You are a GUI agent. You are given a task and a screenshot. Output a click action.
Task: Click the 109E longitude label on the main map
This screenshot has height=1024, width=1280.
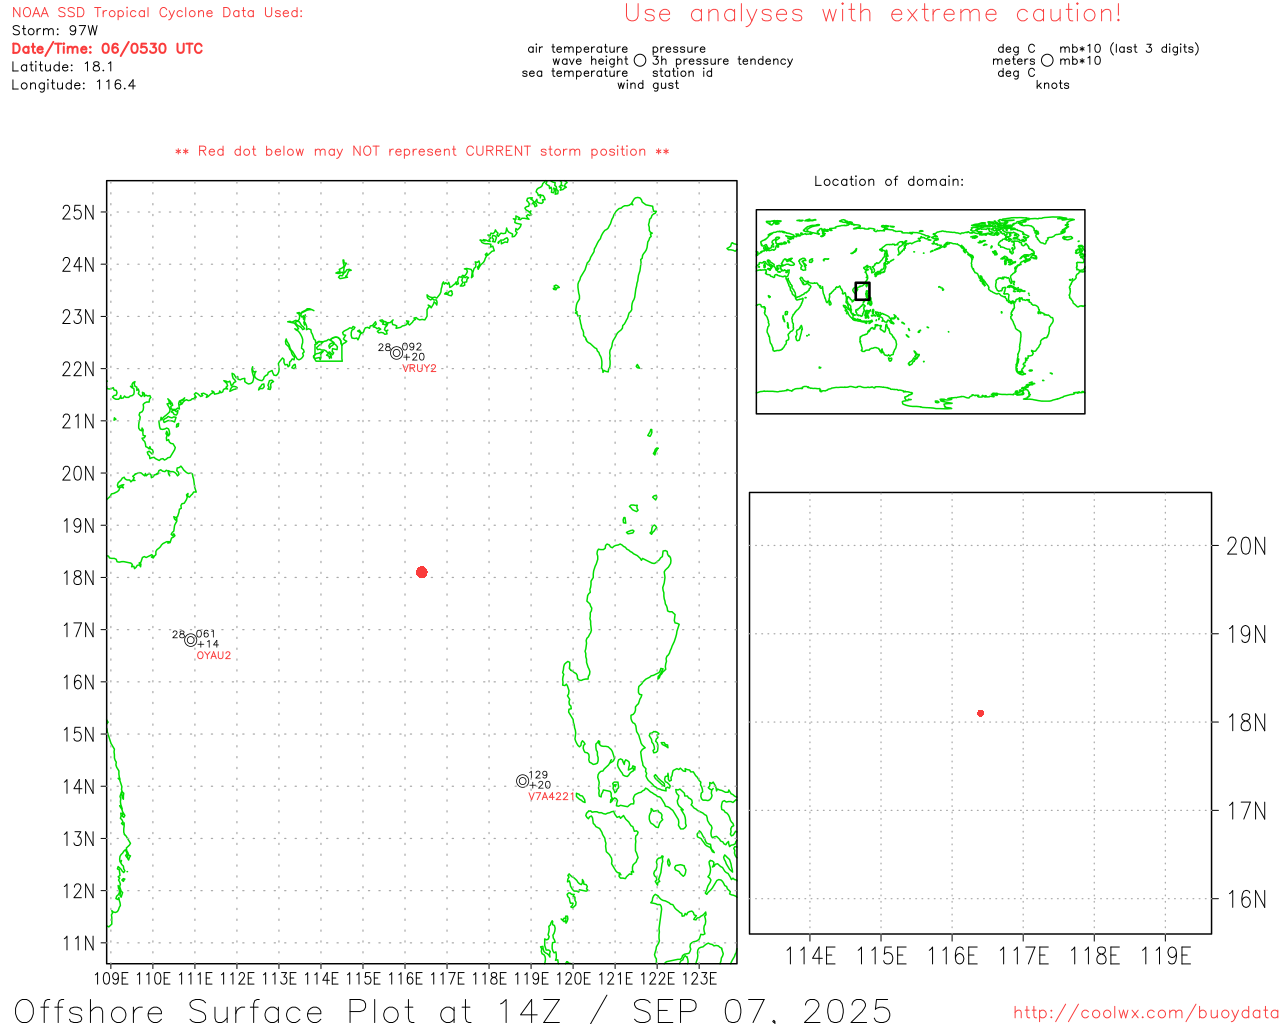[x=111, y=978]
